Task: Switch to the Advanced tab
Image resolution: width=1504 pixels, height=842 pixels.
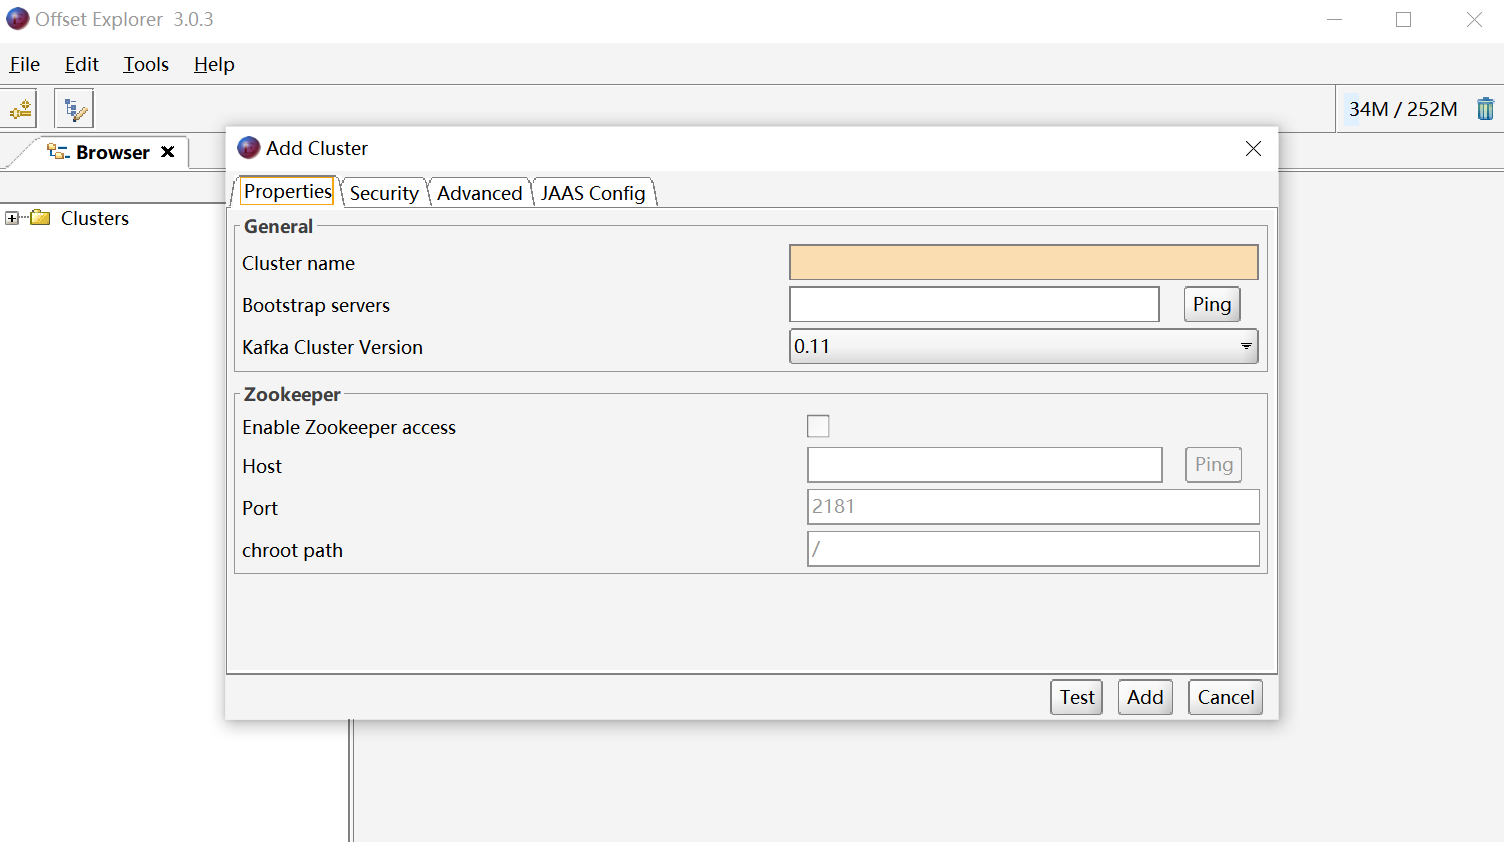Action: tap(479, 193)
